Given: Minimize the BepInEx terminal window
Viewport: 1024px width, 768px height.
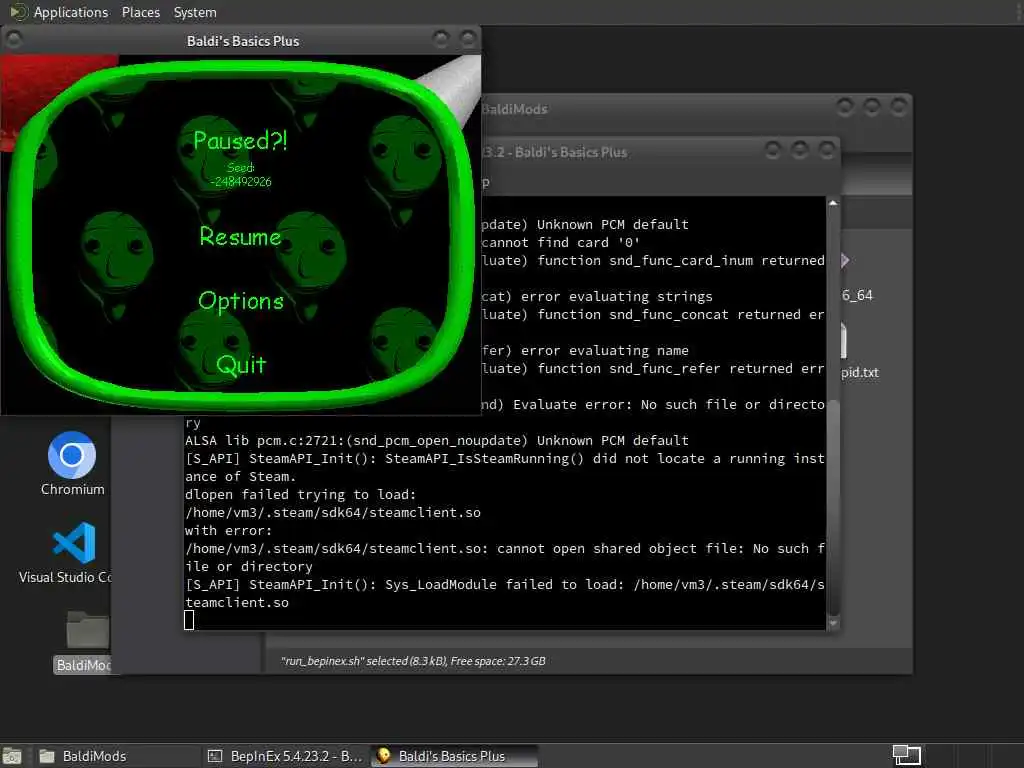Looking at the screenshot, I should [773, 151].
